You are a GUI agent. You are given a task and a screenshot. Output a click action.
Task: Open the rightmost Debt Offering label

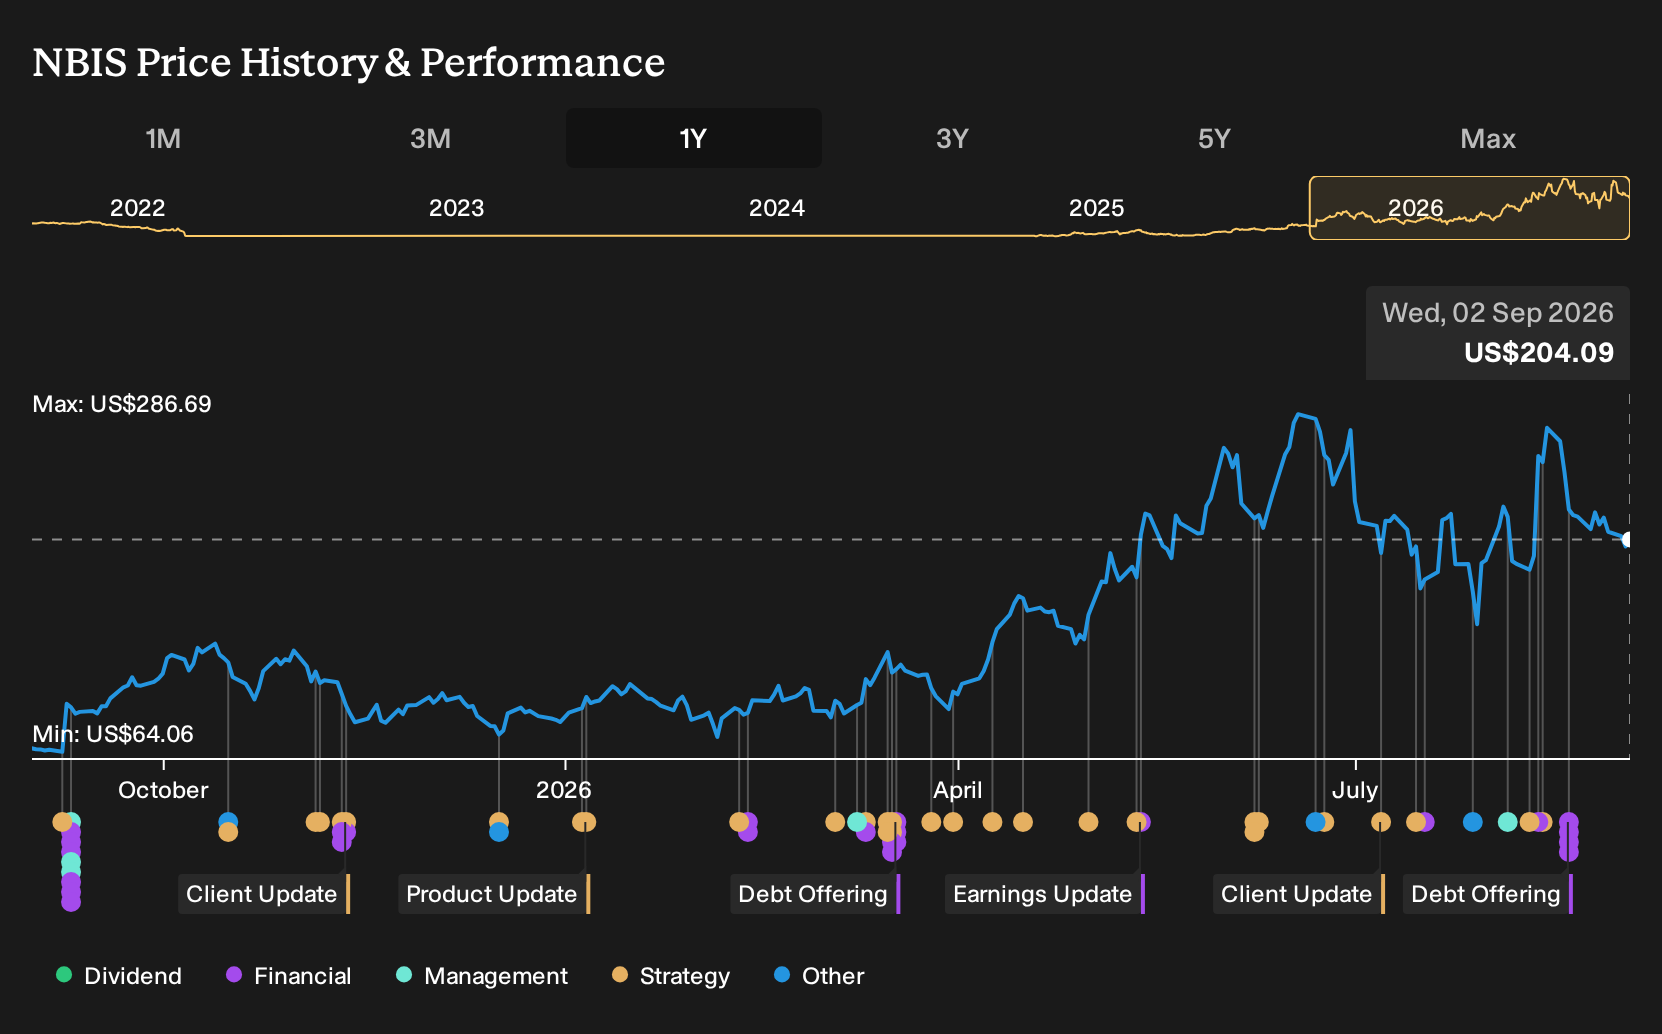coord(1488,894)
